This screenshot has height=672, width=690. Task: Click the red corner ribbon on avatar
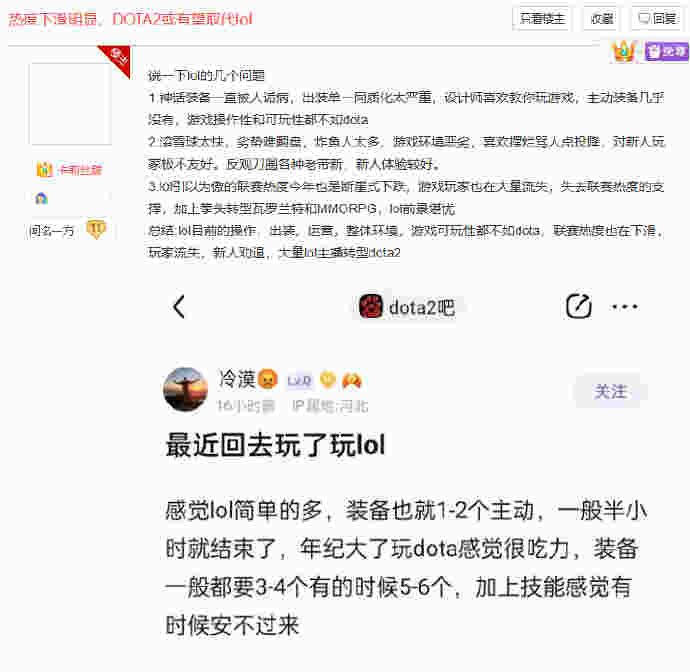click(x=117, y=59)
